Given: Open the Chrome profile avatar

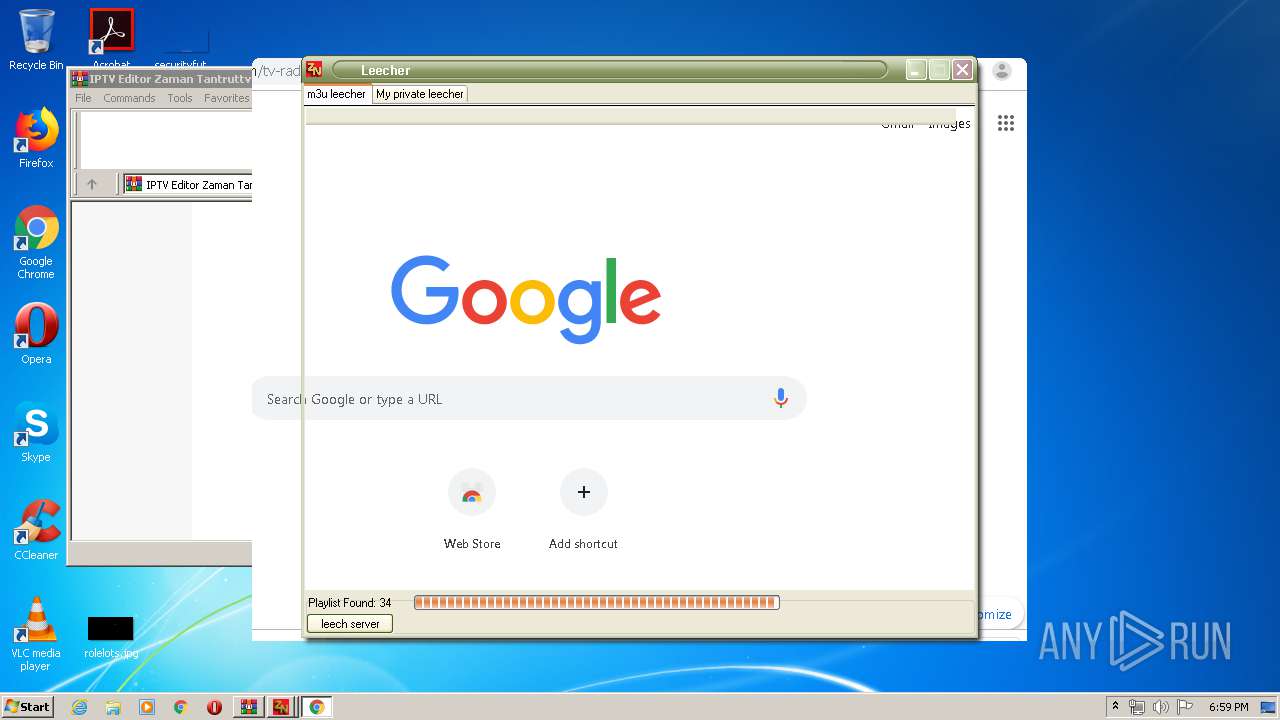Looking at the screenshot, I should pyautogui.click(x=1002, y=71).
